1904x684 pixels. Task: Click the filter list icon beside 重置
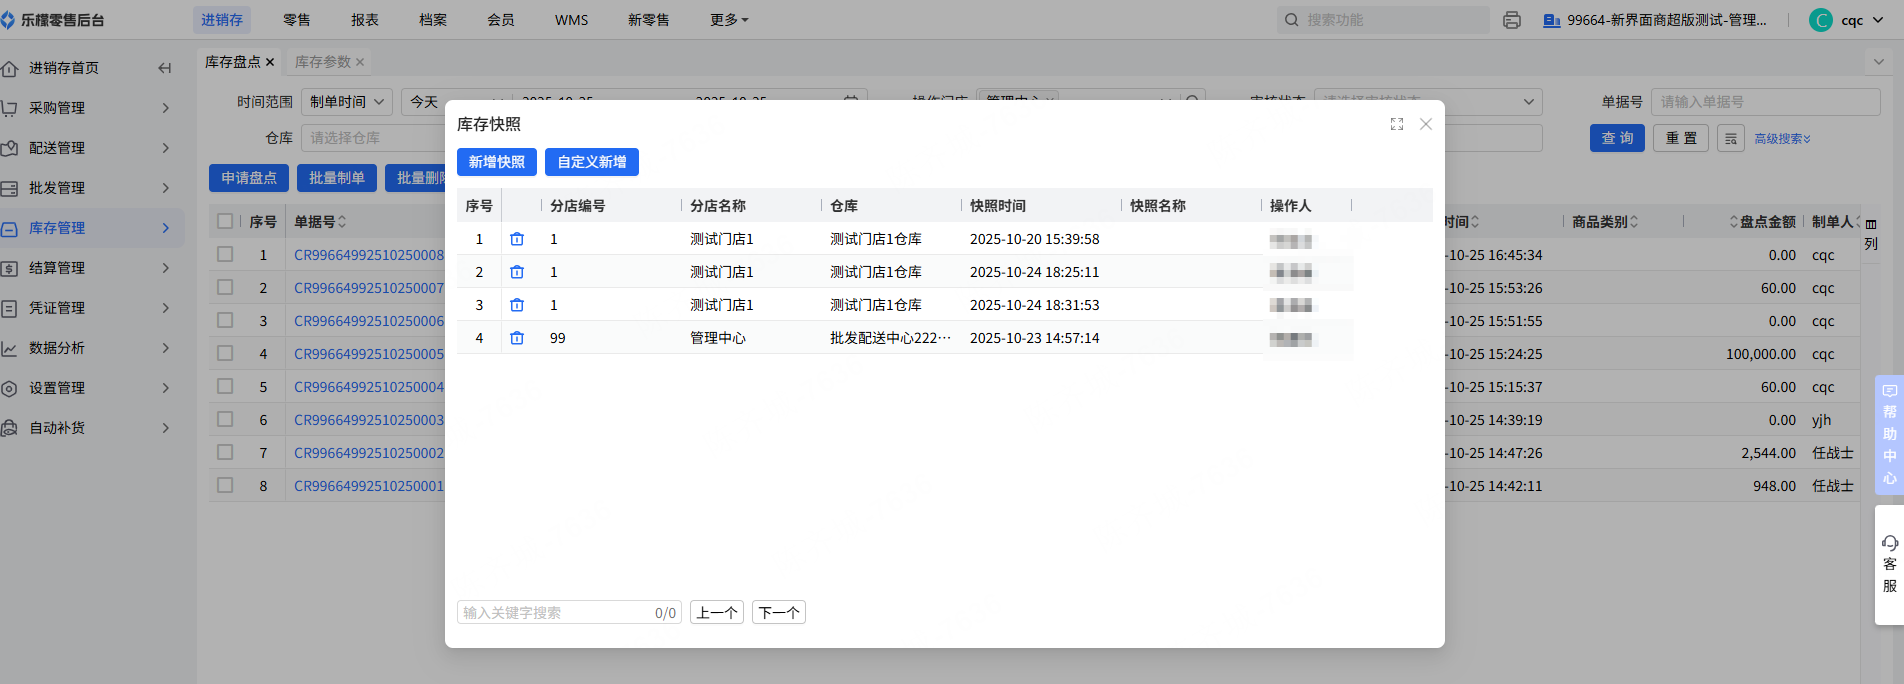pos(1731,138)
